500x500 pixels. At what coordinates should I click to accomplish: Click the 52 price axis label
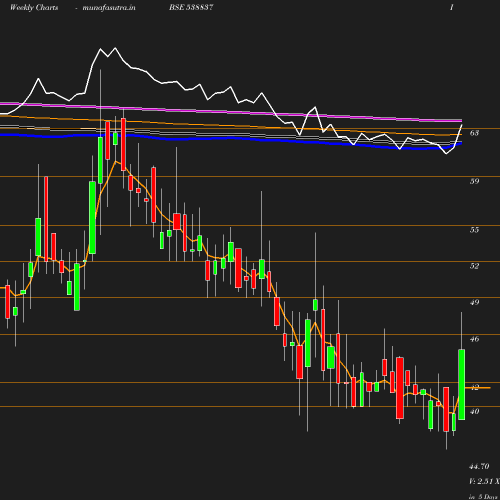coord(474,266)
